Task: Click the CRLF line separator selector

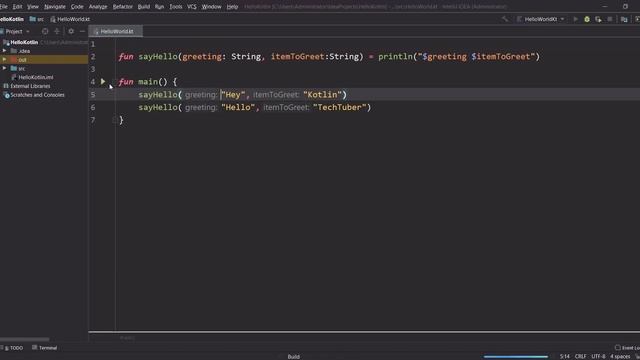Action: click(x=580, y=357)
